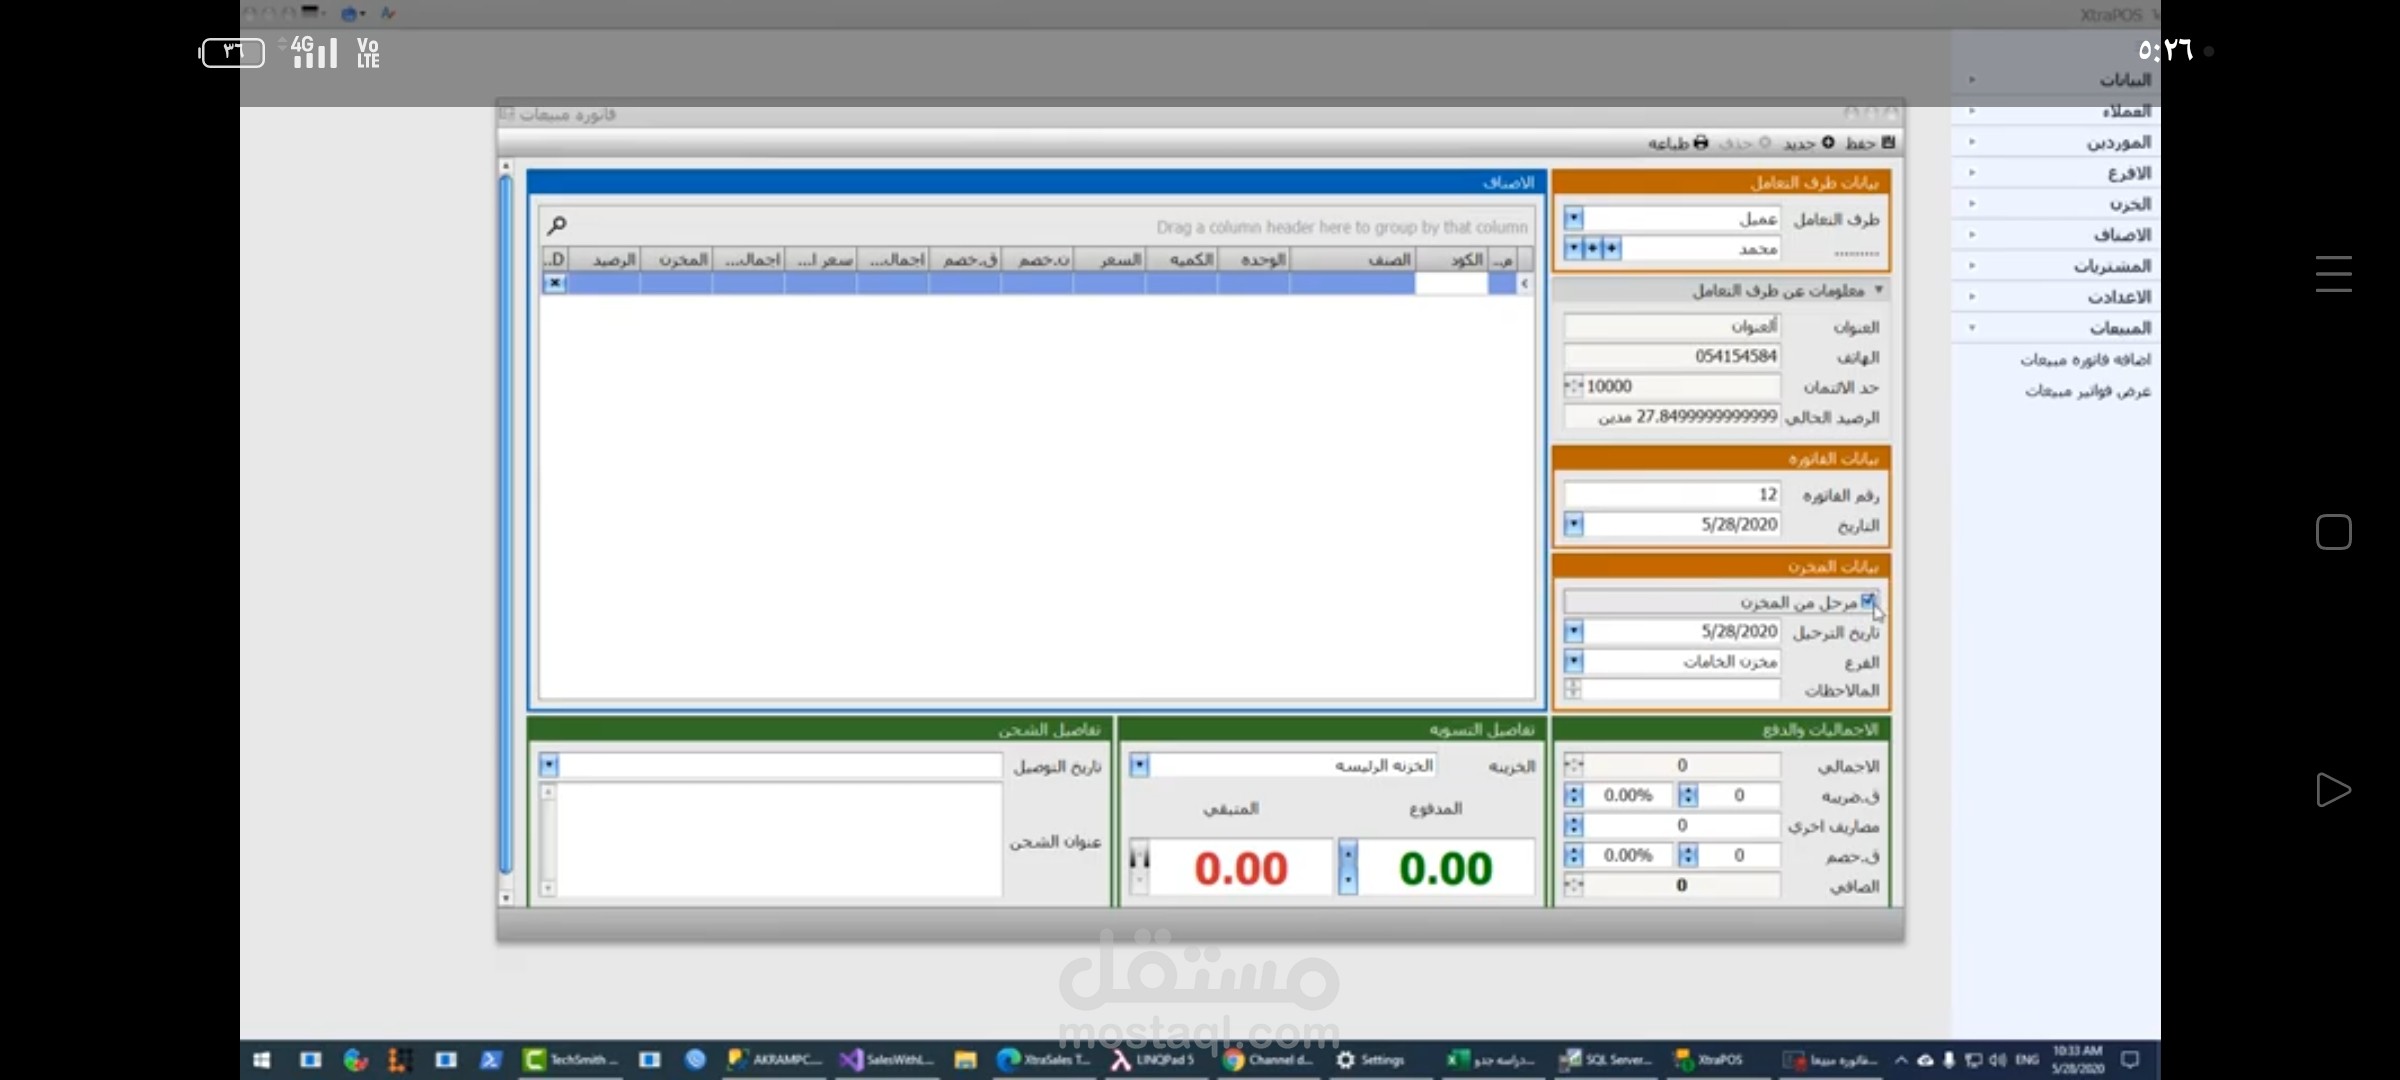Expand the الاصناف sidebar menu

coord(2057,235)
